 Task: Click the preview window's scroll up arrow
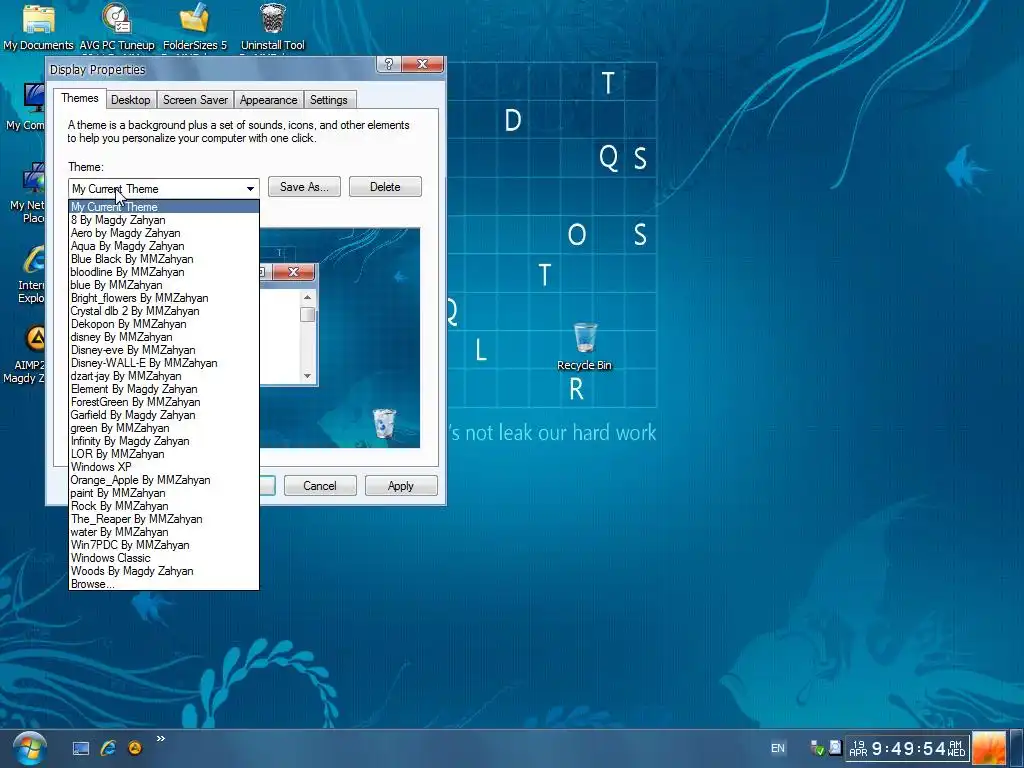(308, 298)
